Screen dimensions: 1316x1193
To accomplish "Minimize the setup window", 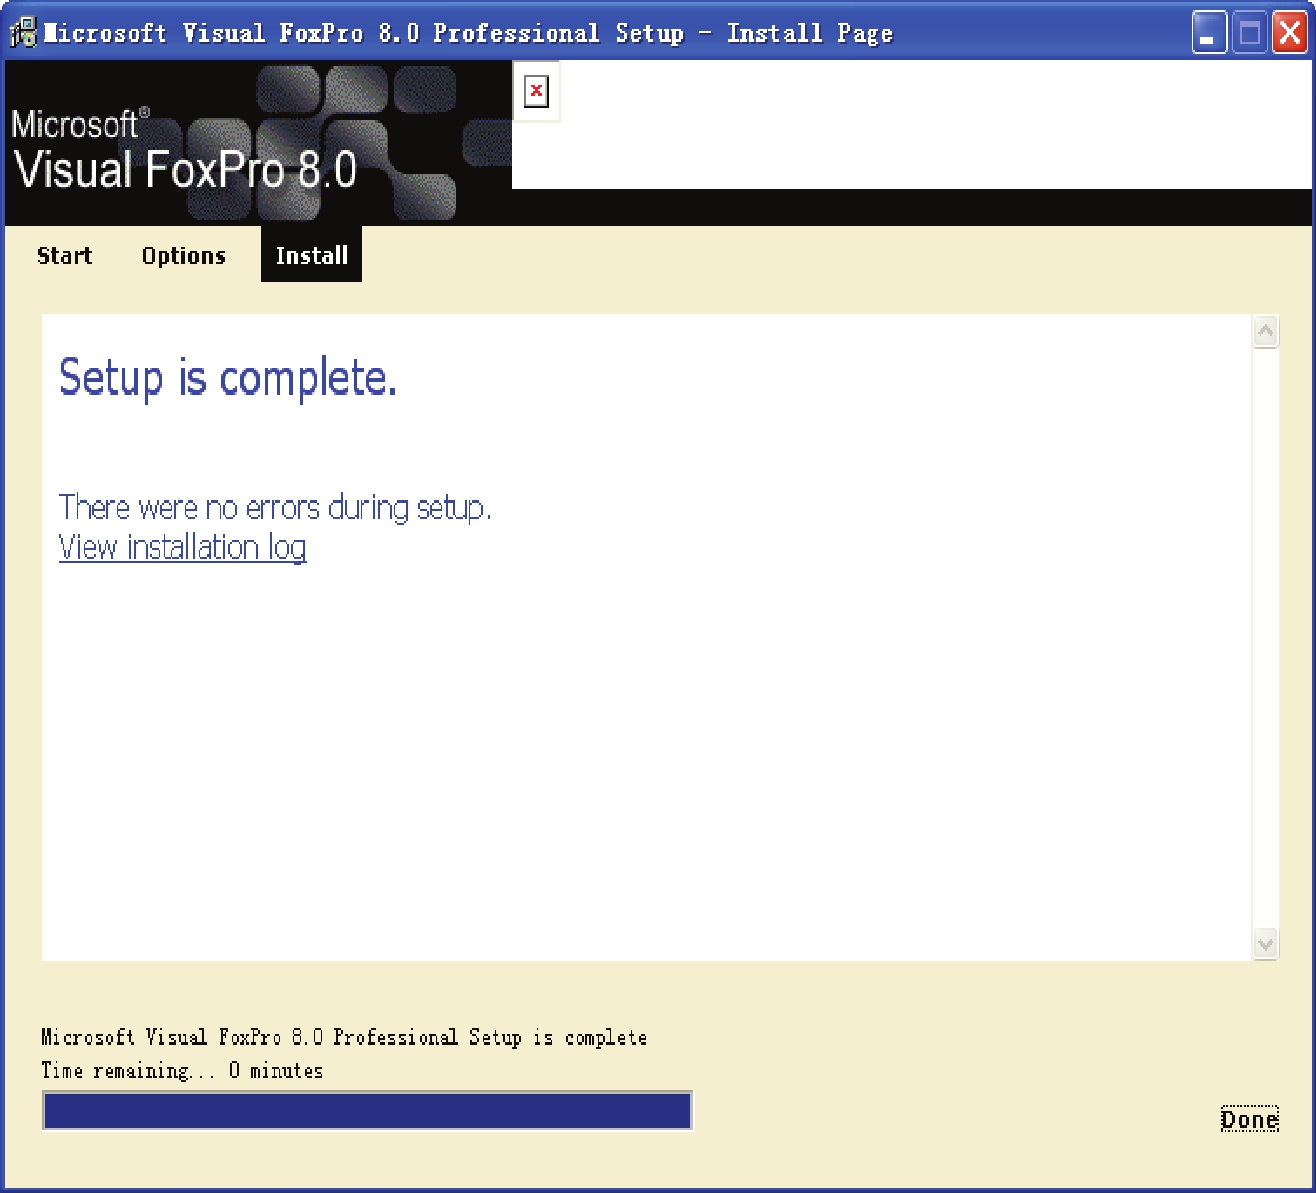I will pos(1209,33).
